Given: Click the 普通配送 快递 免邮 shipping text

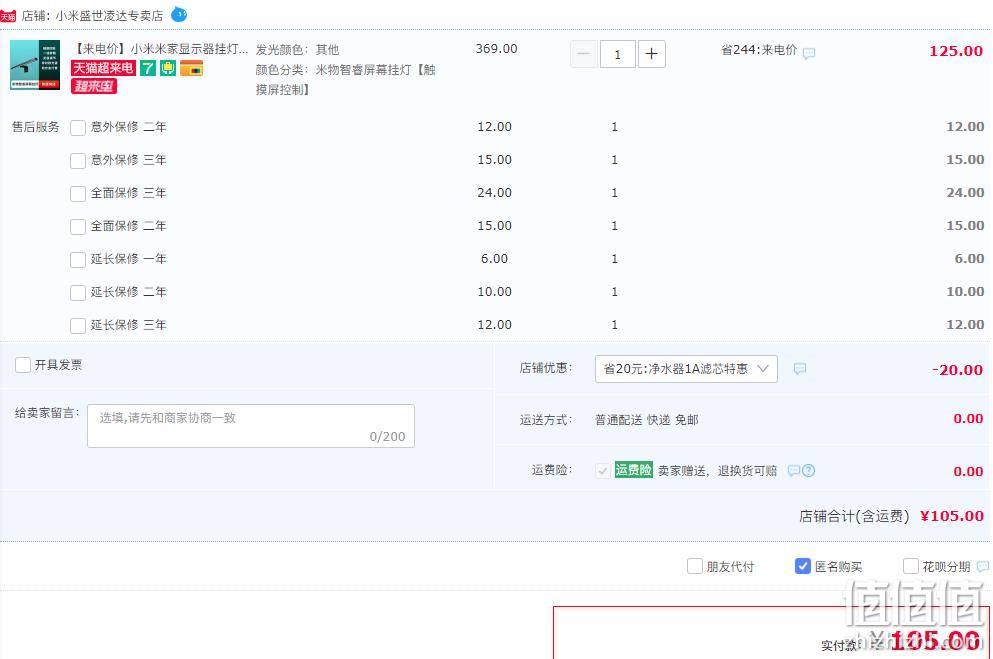Looking at the screenshot, I should point(647,420).
